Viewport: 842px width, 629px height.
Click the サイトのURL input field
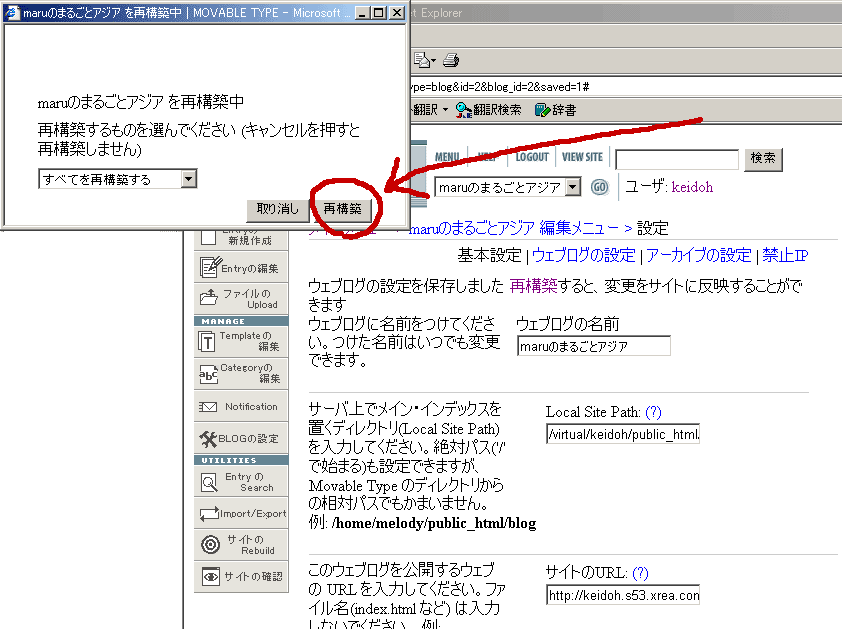(623, 595)
